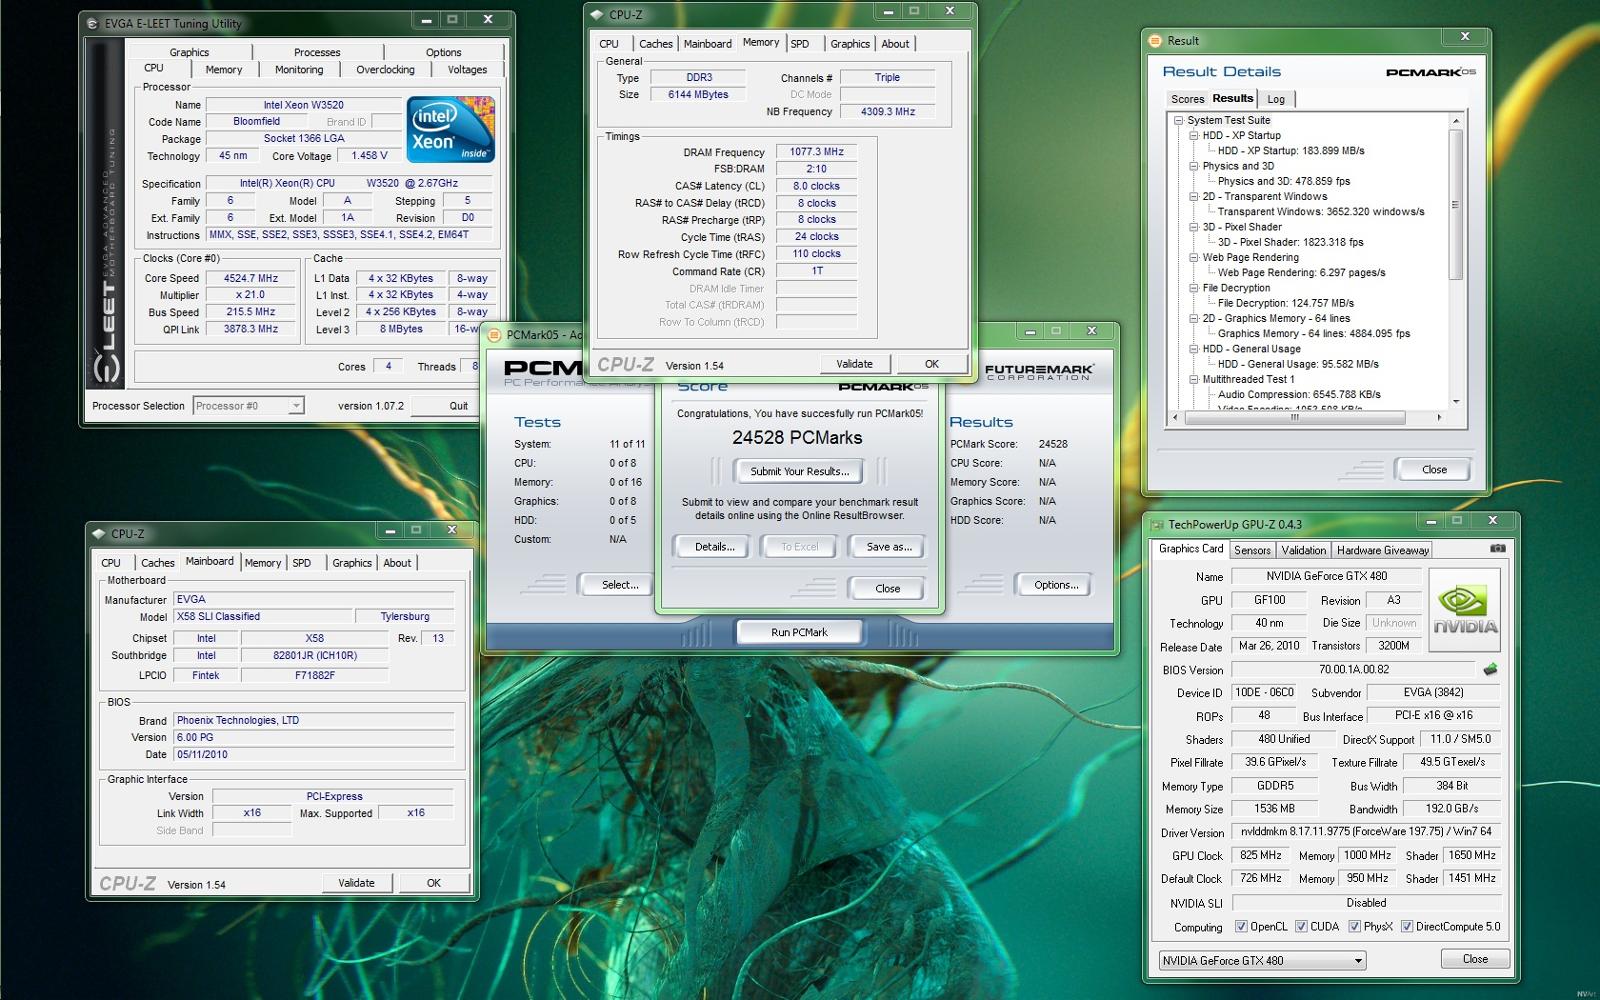Toggle the DirectCompute 5.0 checkbox
Screen dimensions: 1600x1000
tap(1407, 927)
